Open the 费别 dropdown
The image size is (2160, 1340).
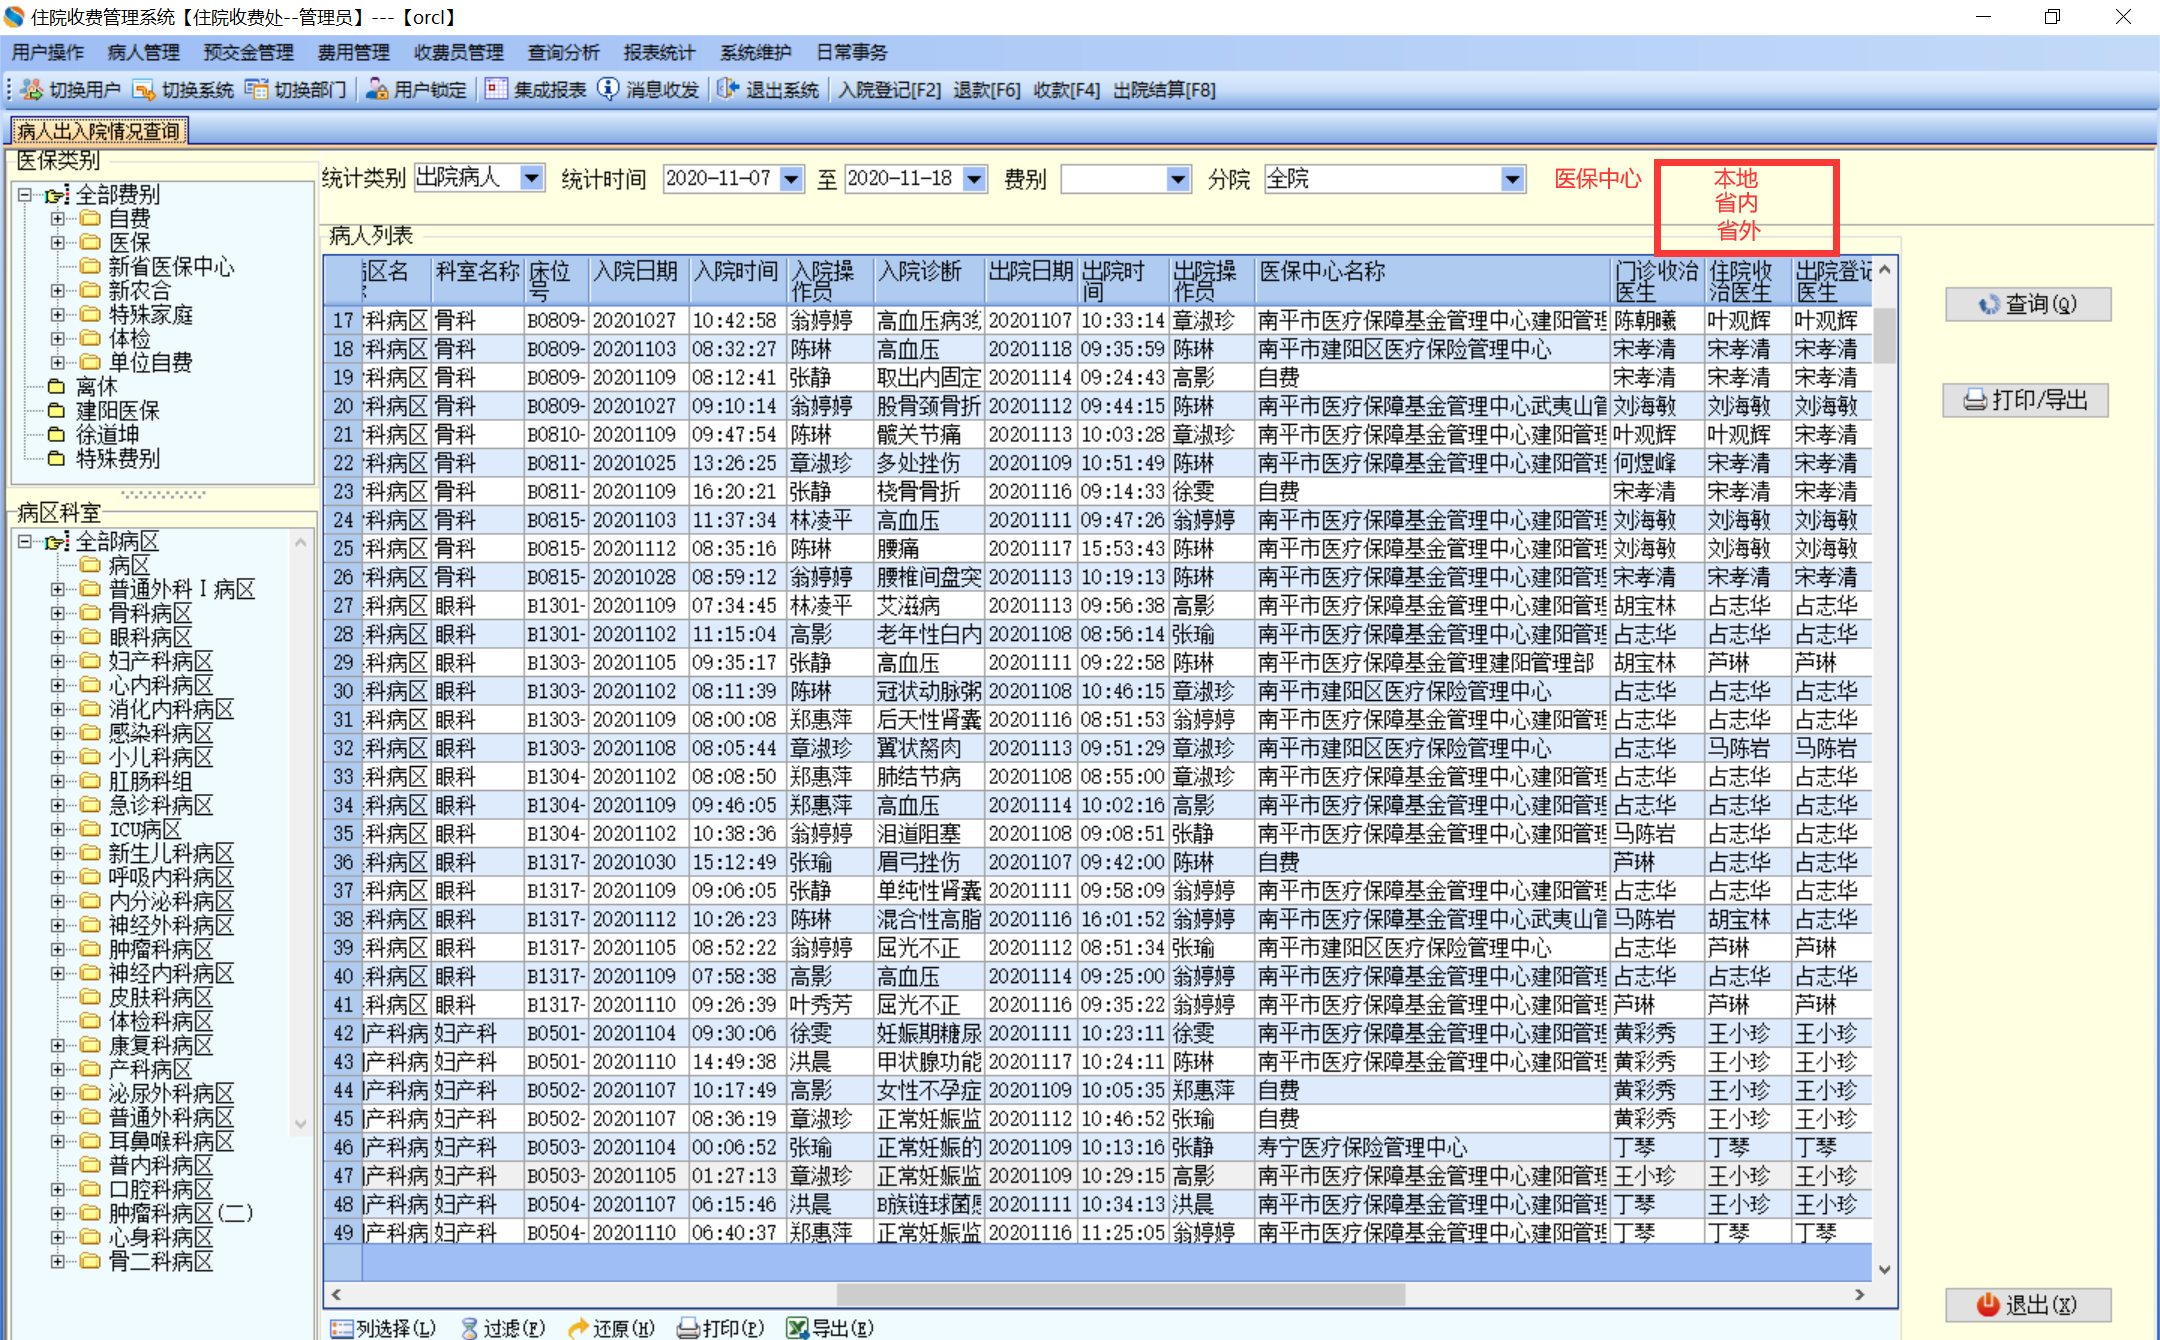(1178, 179)
